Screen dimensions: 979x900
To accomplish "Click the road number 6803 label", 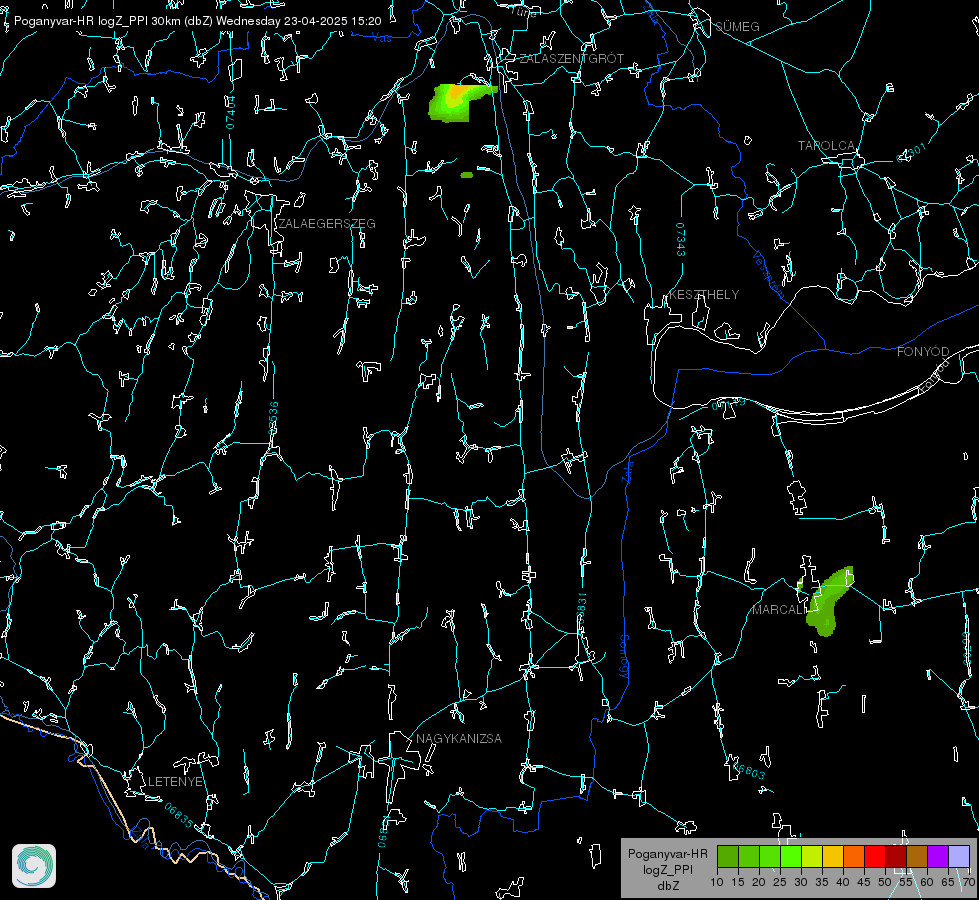I will coord(748,769).
